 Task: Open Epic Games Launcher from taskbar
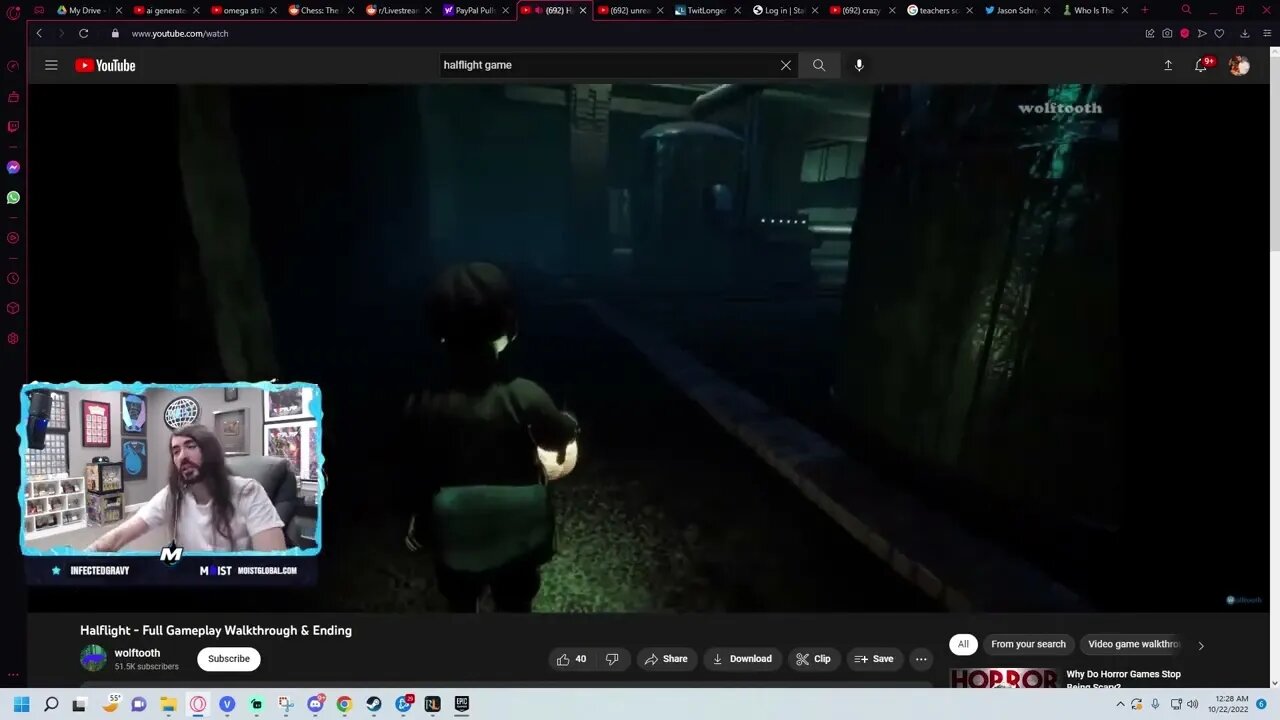(x=462, y=704)
